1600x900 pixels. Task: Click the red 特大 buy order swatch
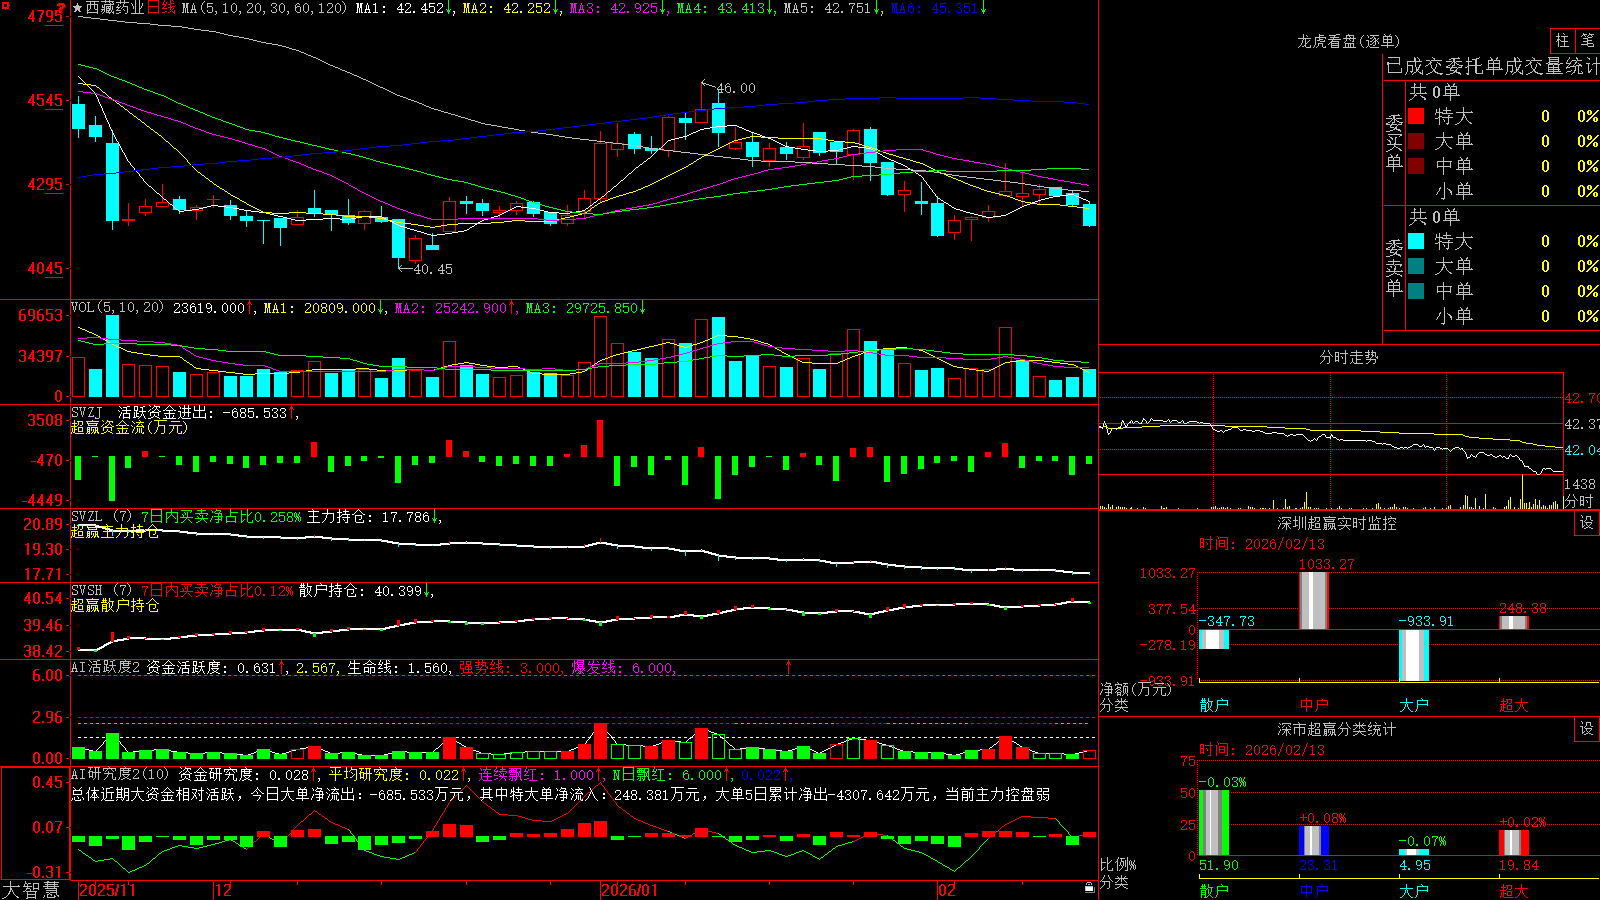coord(1416,116)
